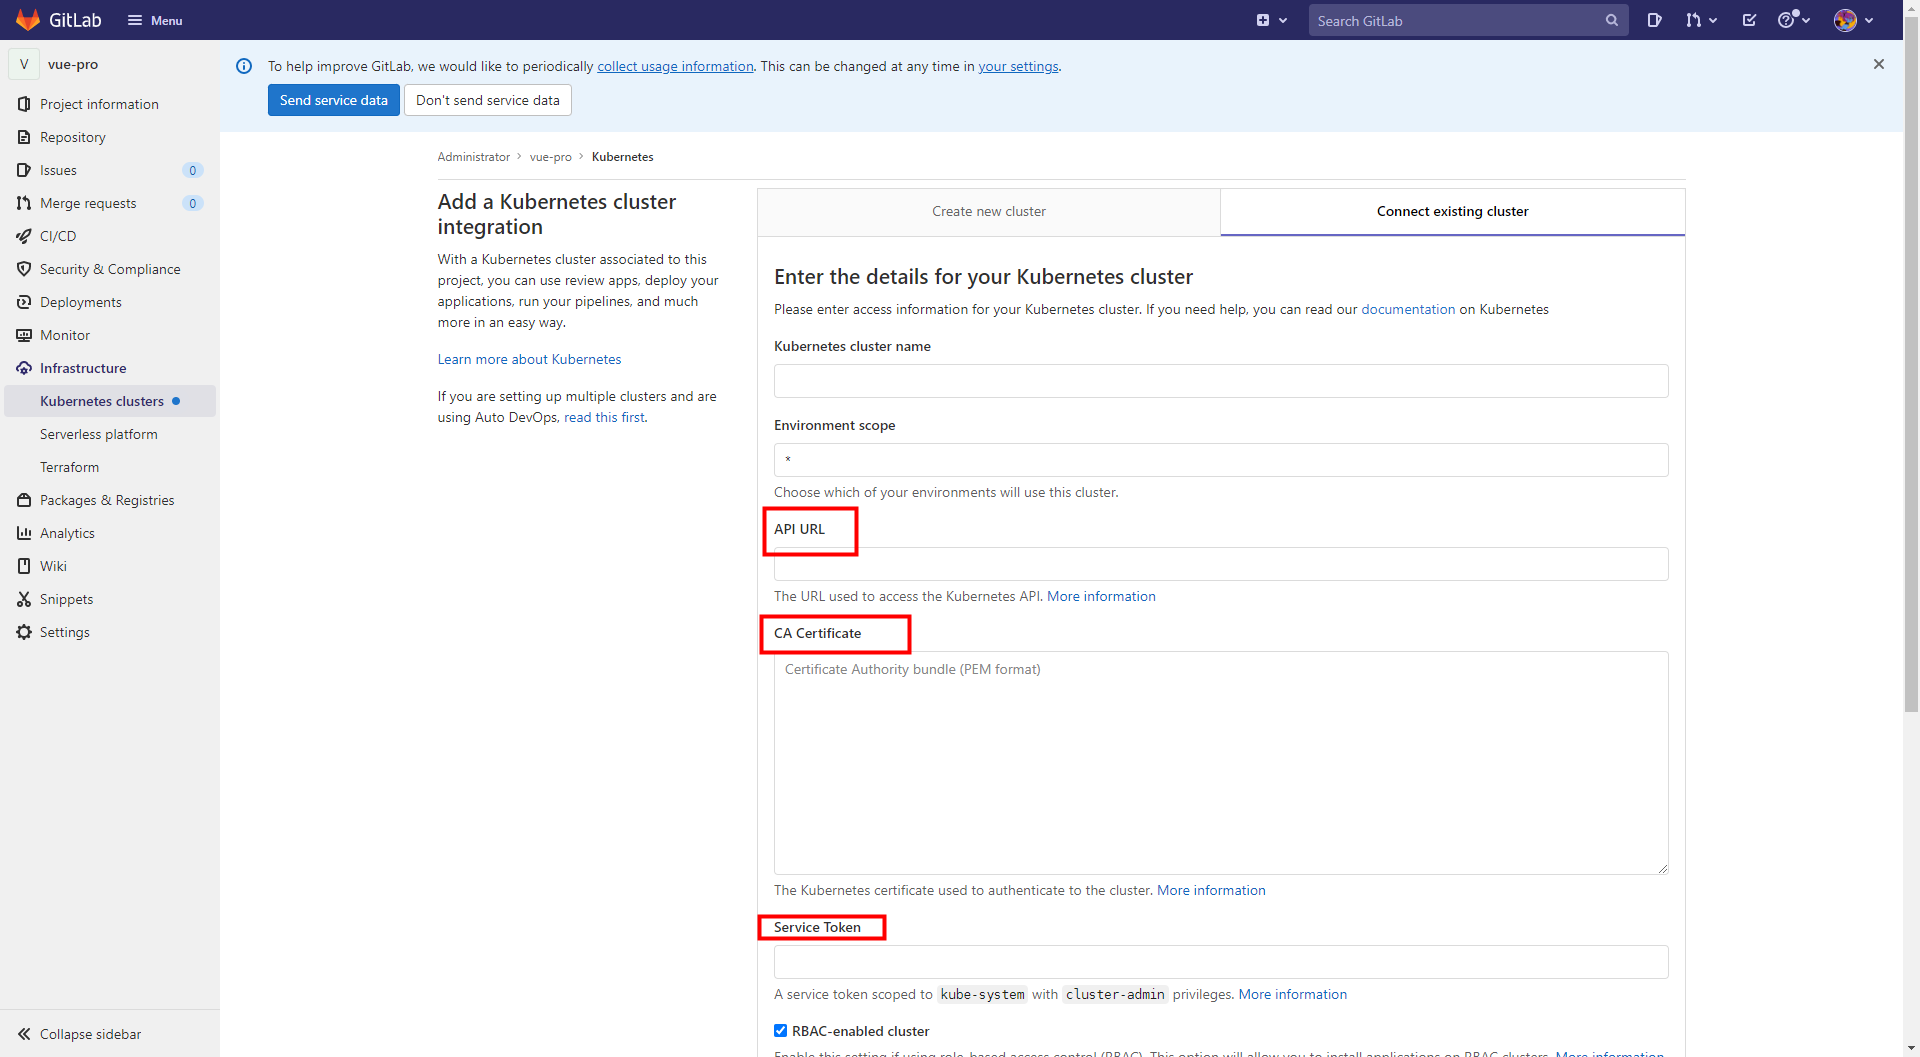Open the Settings gear in sidebar
Image resolution: width=1920 pixels, height=1057 pixels.
[24, 632]
